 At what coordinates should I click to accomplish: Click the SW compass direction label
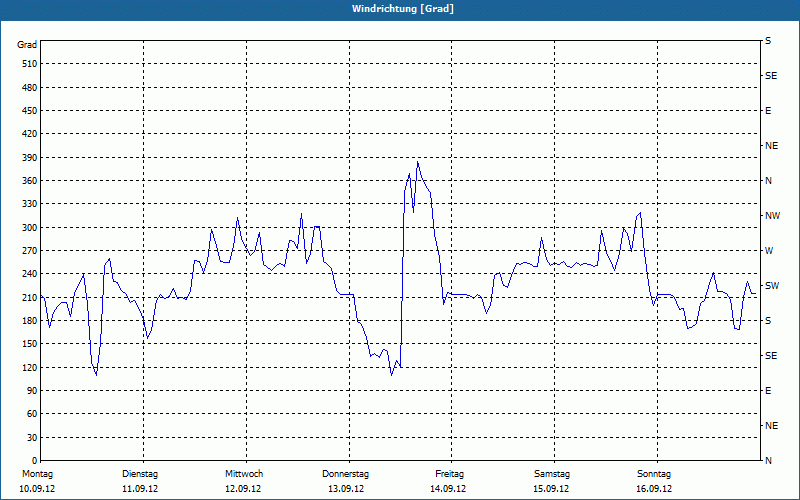click(x=772, y=286)
